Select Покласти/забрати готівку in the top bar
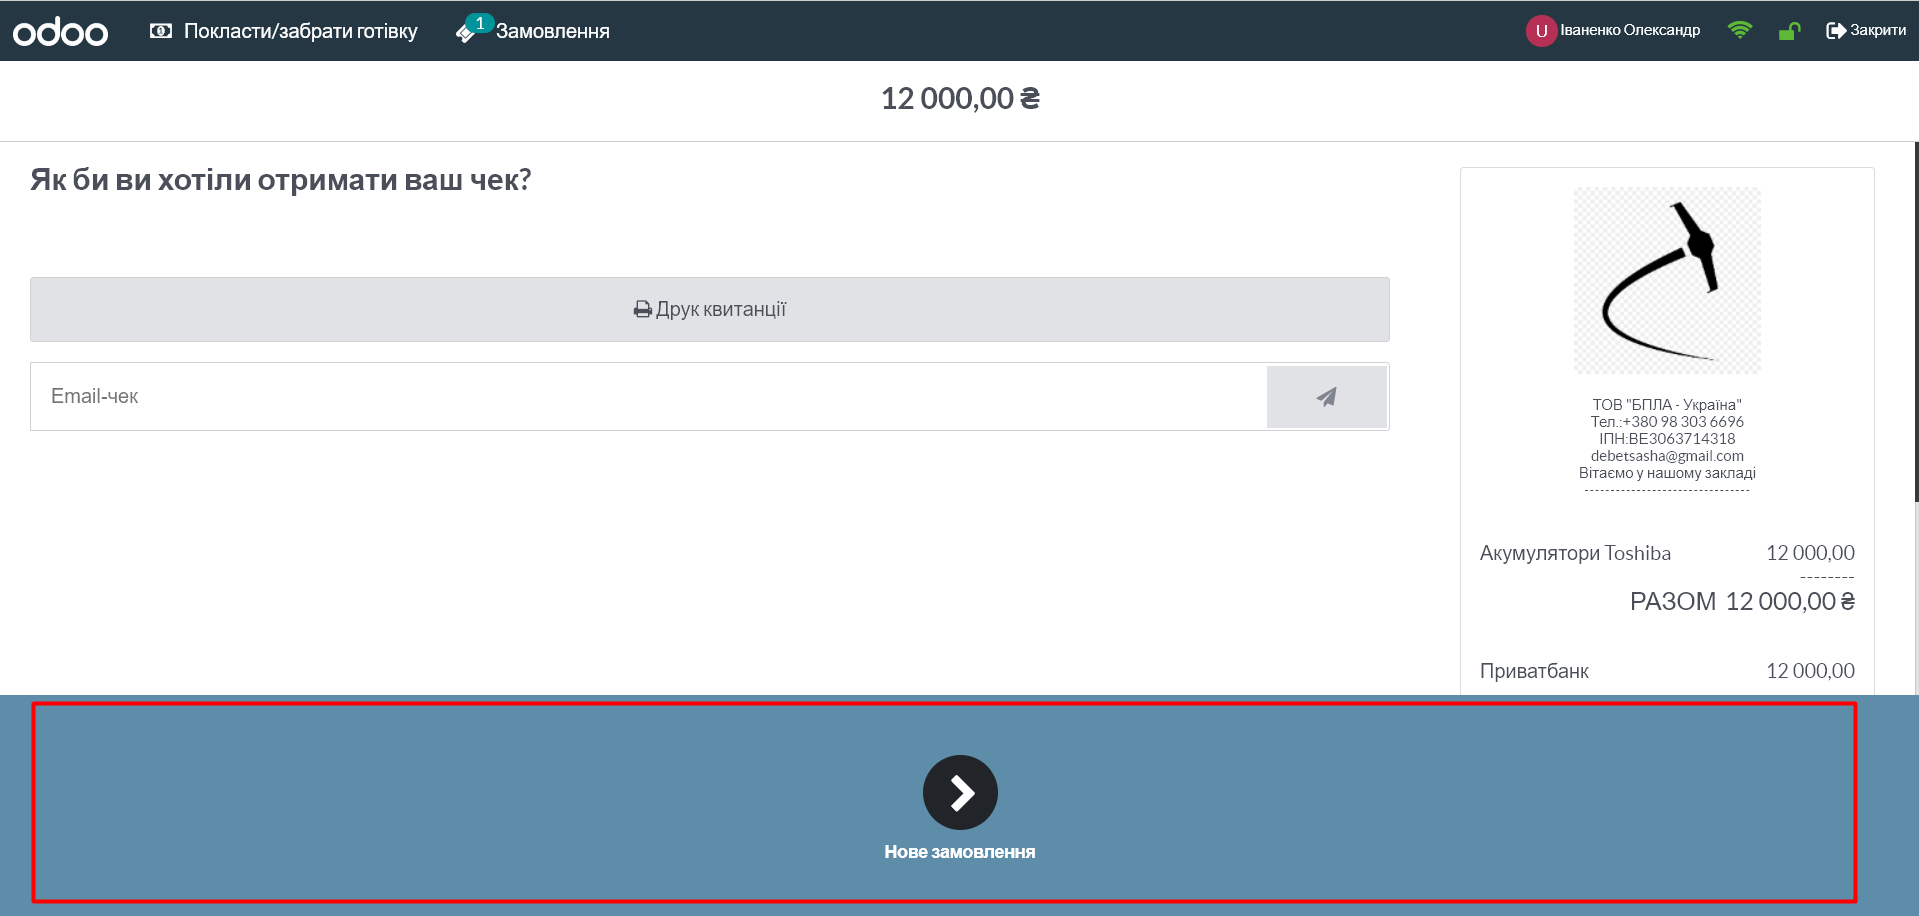1919x916 pixels. (x=300, y=31)
